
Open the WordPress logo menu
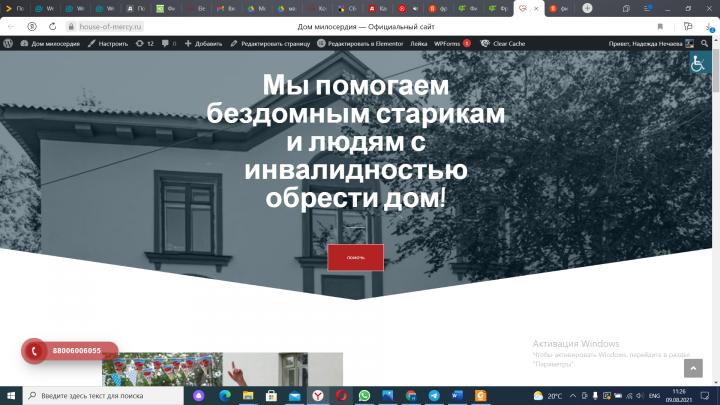click(x=8, y=44)
